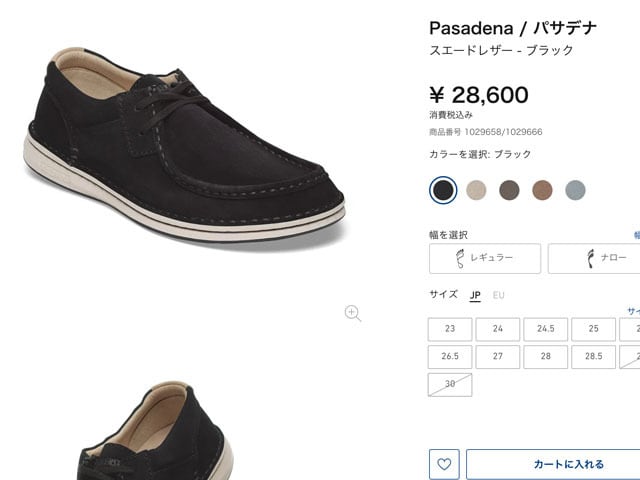This screenshot has height=480, width=640.
Task: Select ナロー width option
Action: point(596,259)
